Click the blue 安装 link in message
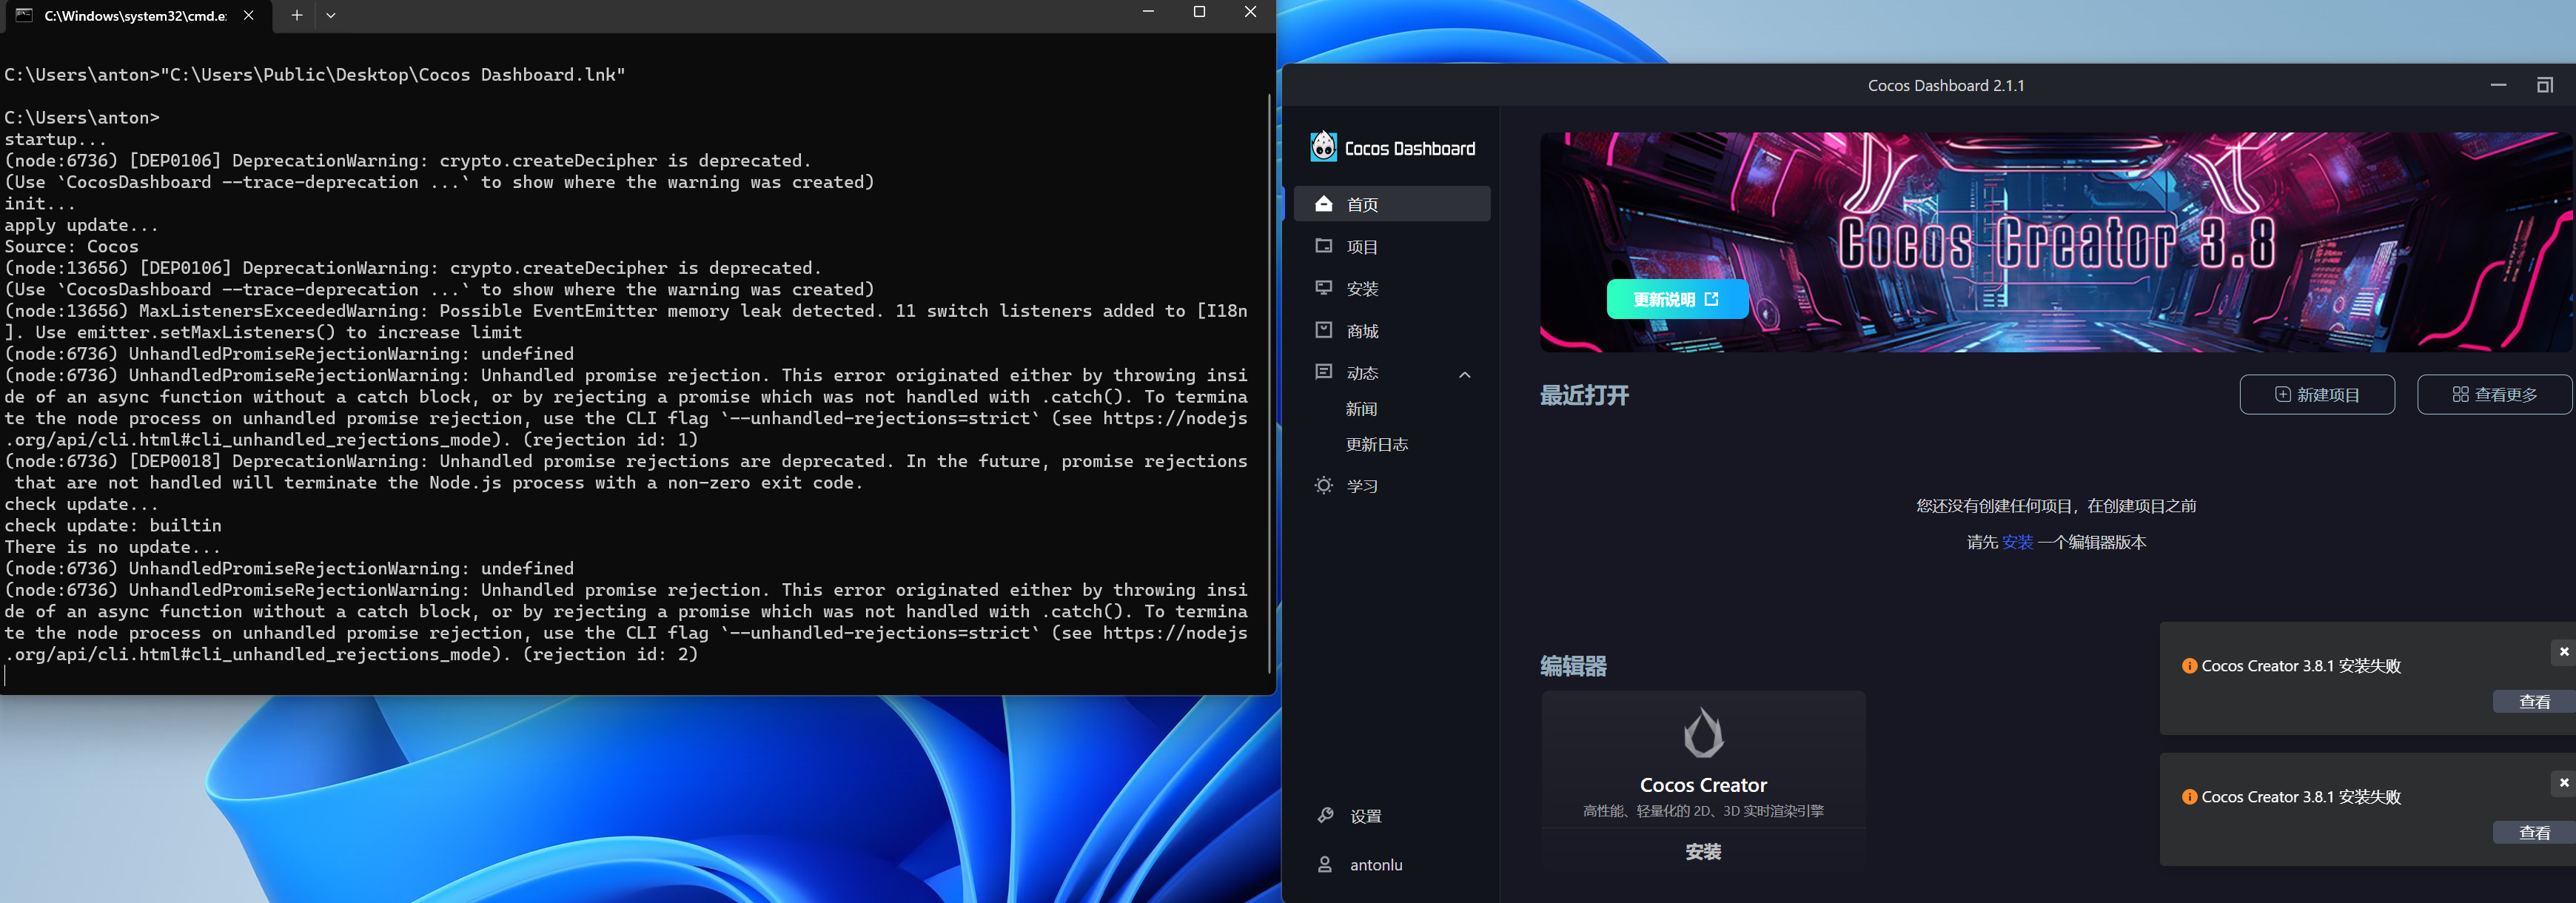The image size is (2576, 903). click(x=2017, y=542)
